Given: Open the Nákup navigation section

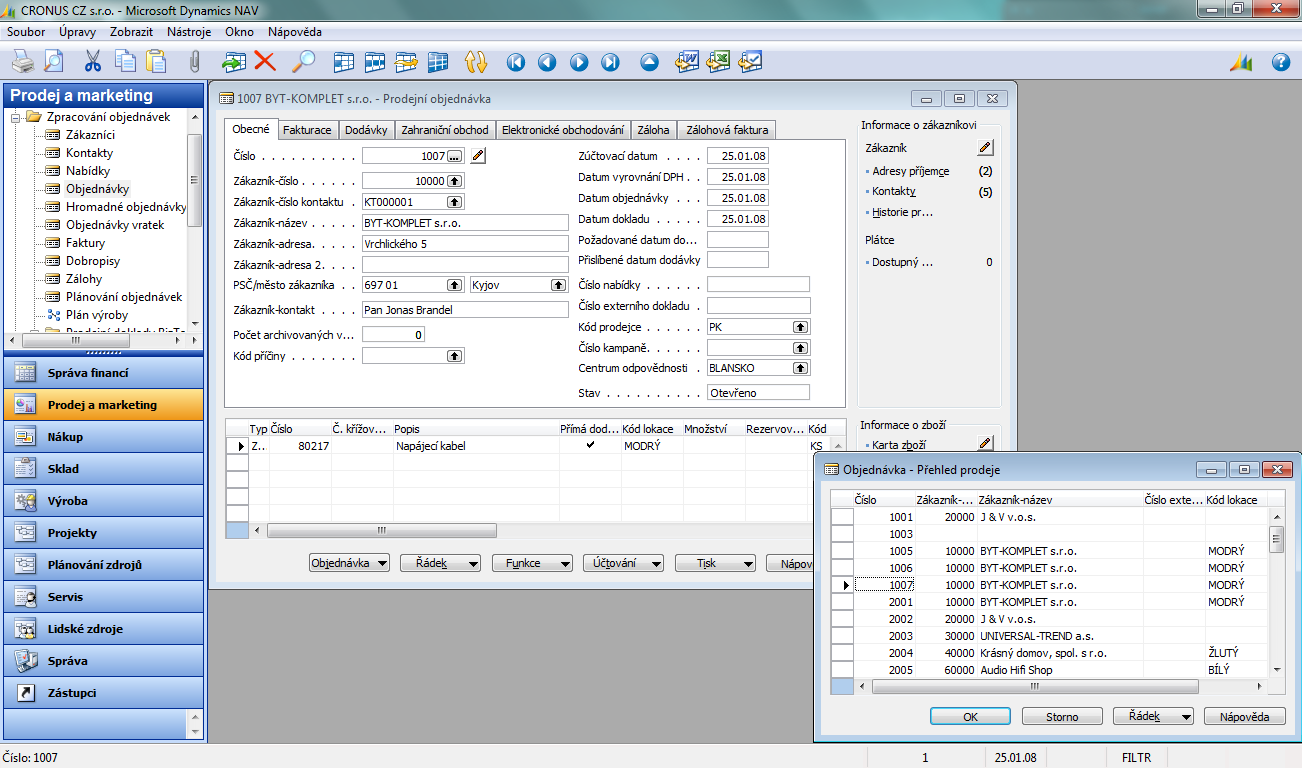Looking at the screenshot, I should 103,437.
